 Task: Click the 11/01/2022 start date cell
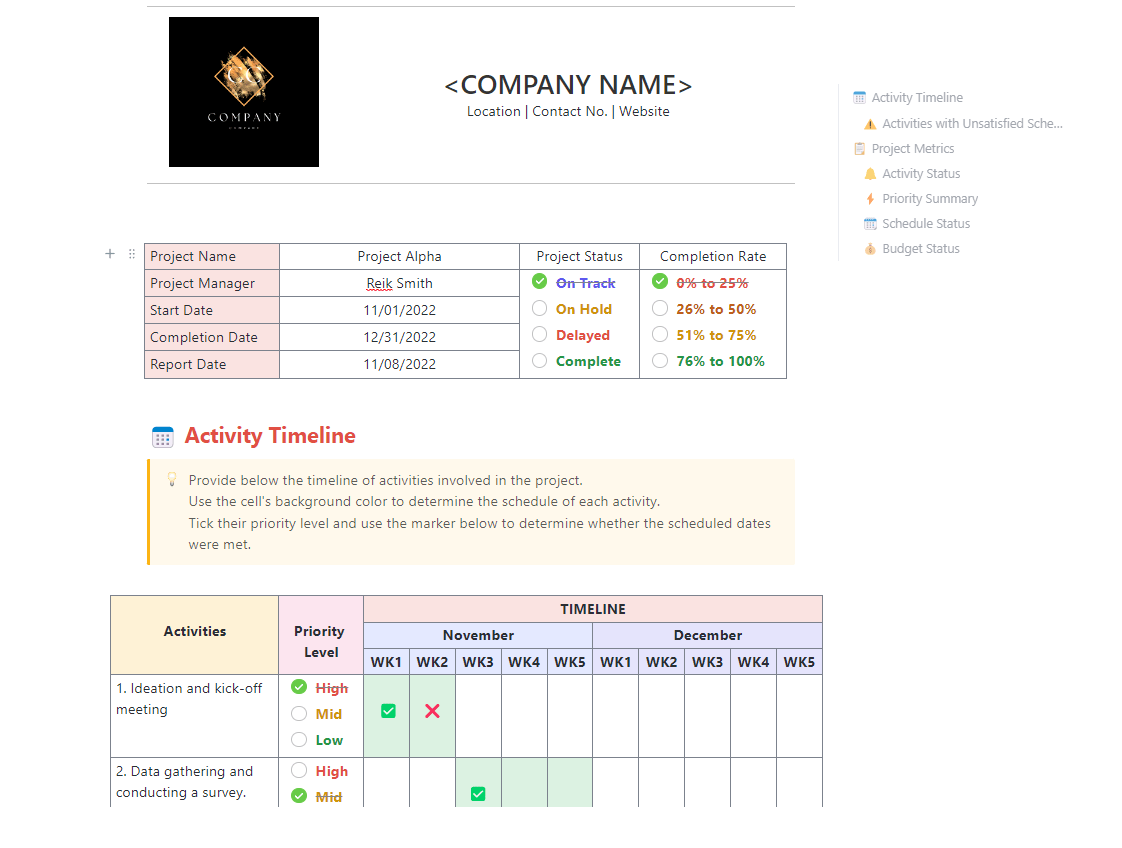[399, 311]
